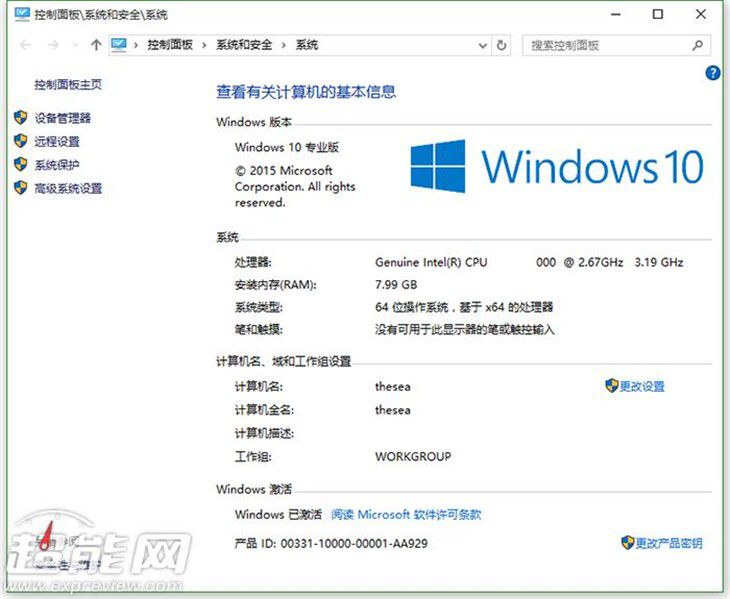Screen dimensions: 730x599
Task: Expand the chevron after 控制面板 in the address bar
Action: coord(204,45)
